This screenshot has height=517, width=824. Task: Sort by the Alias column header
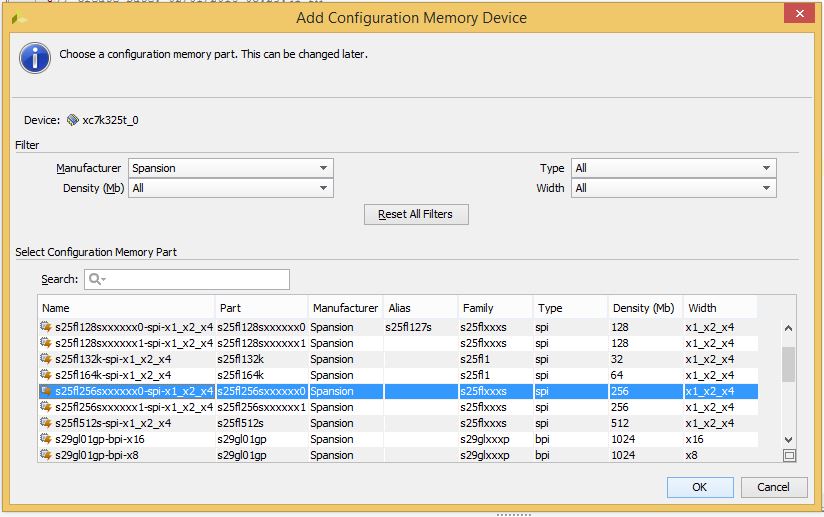(421, 308)
